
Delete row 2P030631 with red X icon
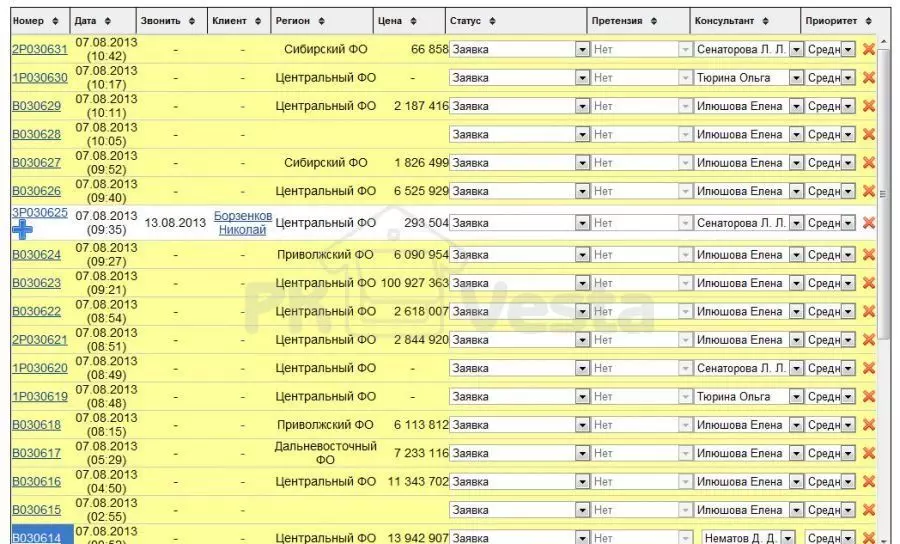(x=868, y=50)
